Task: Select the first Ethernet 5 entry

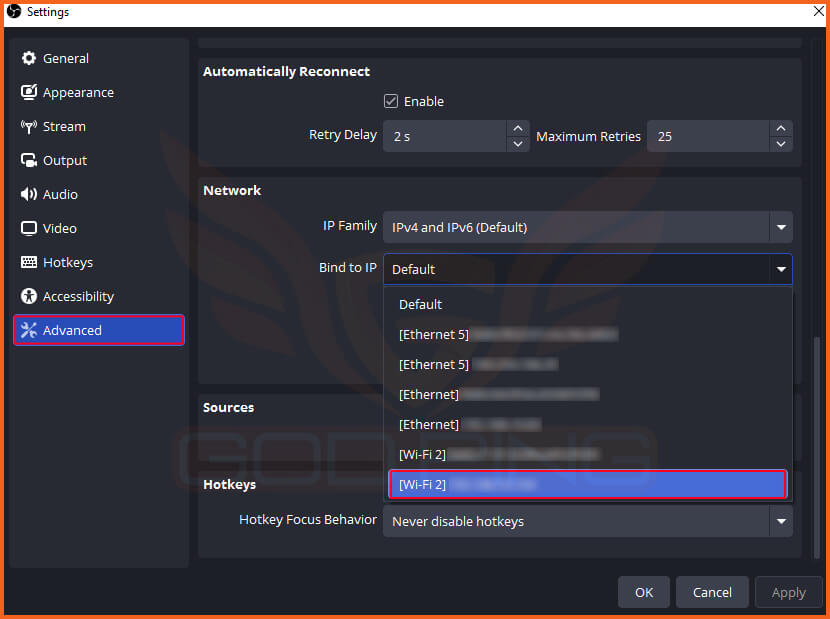Action: (x=508, y=335)
